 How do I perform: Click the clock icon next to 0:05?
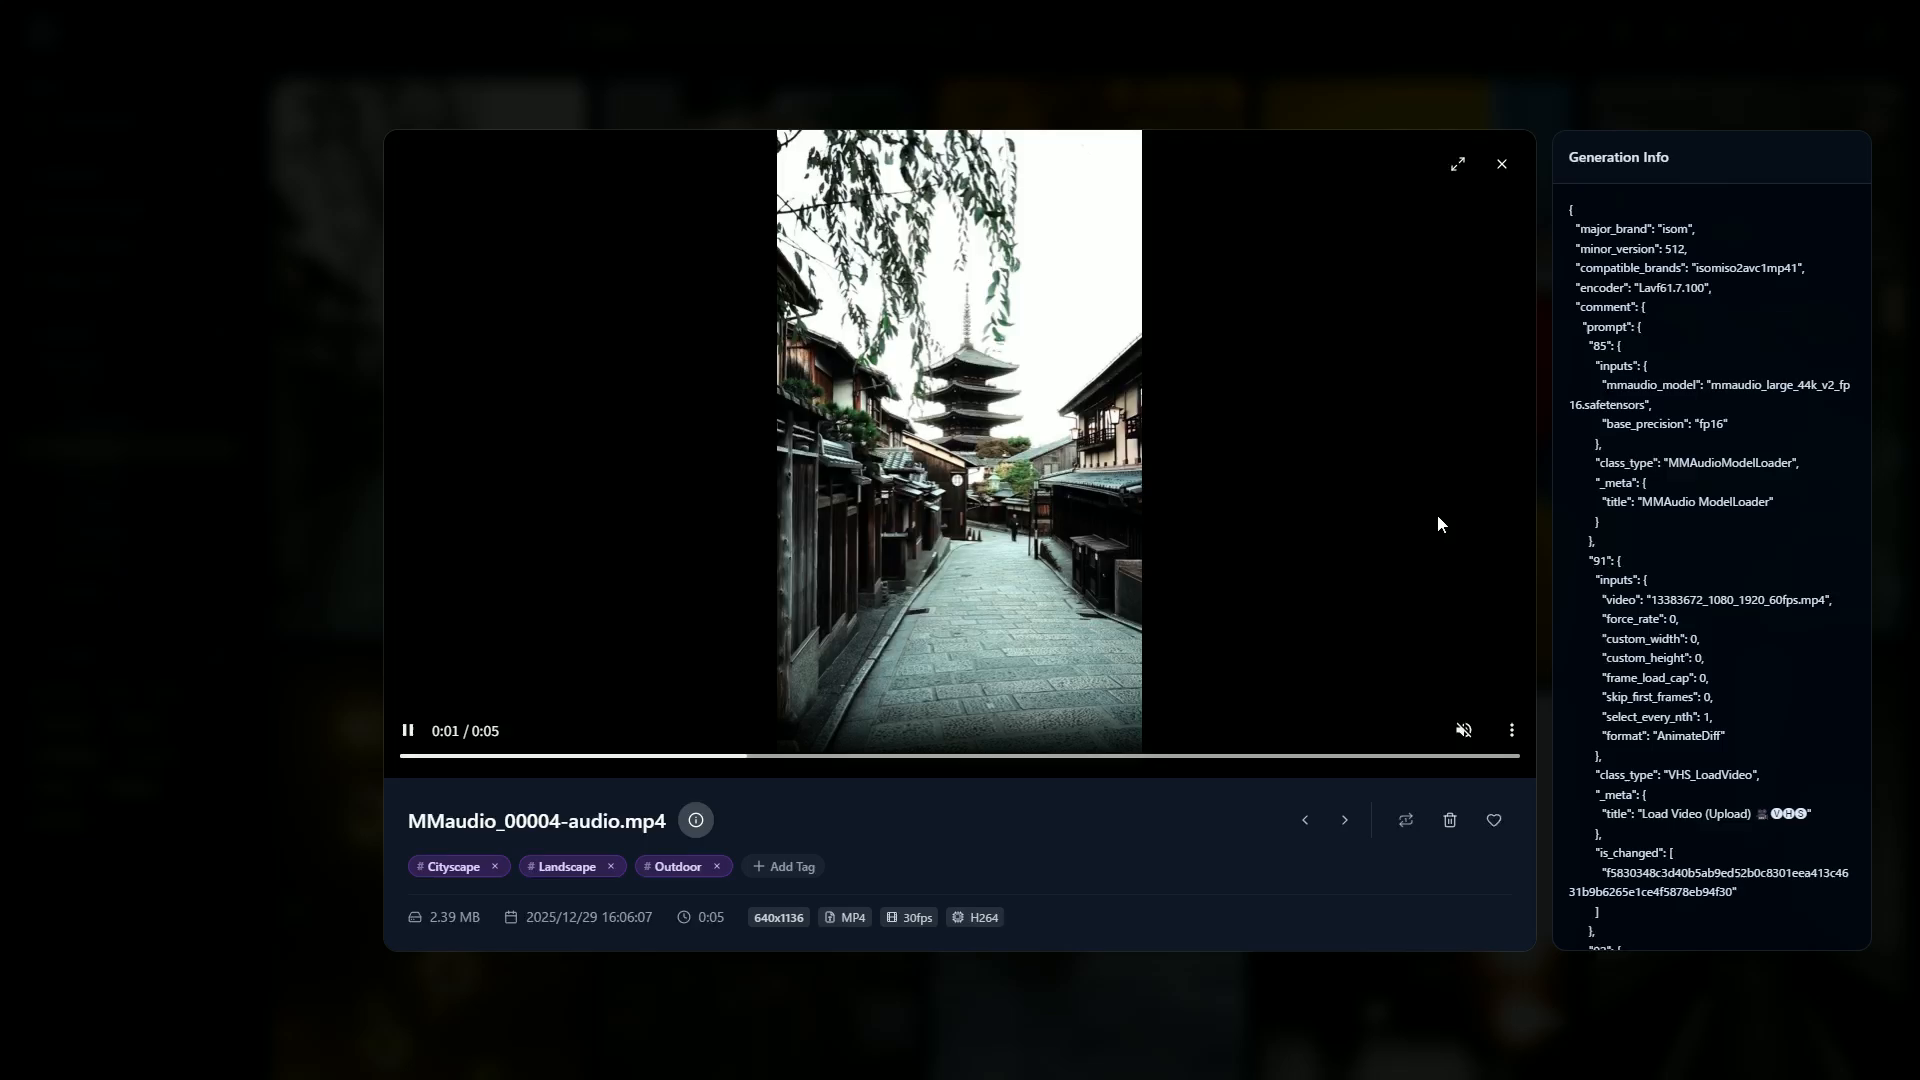(x=682, y=917)
